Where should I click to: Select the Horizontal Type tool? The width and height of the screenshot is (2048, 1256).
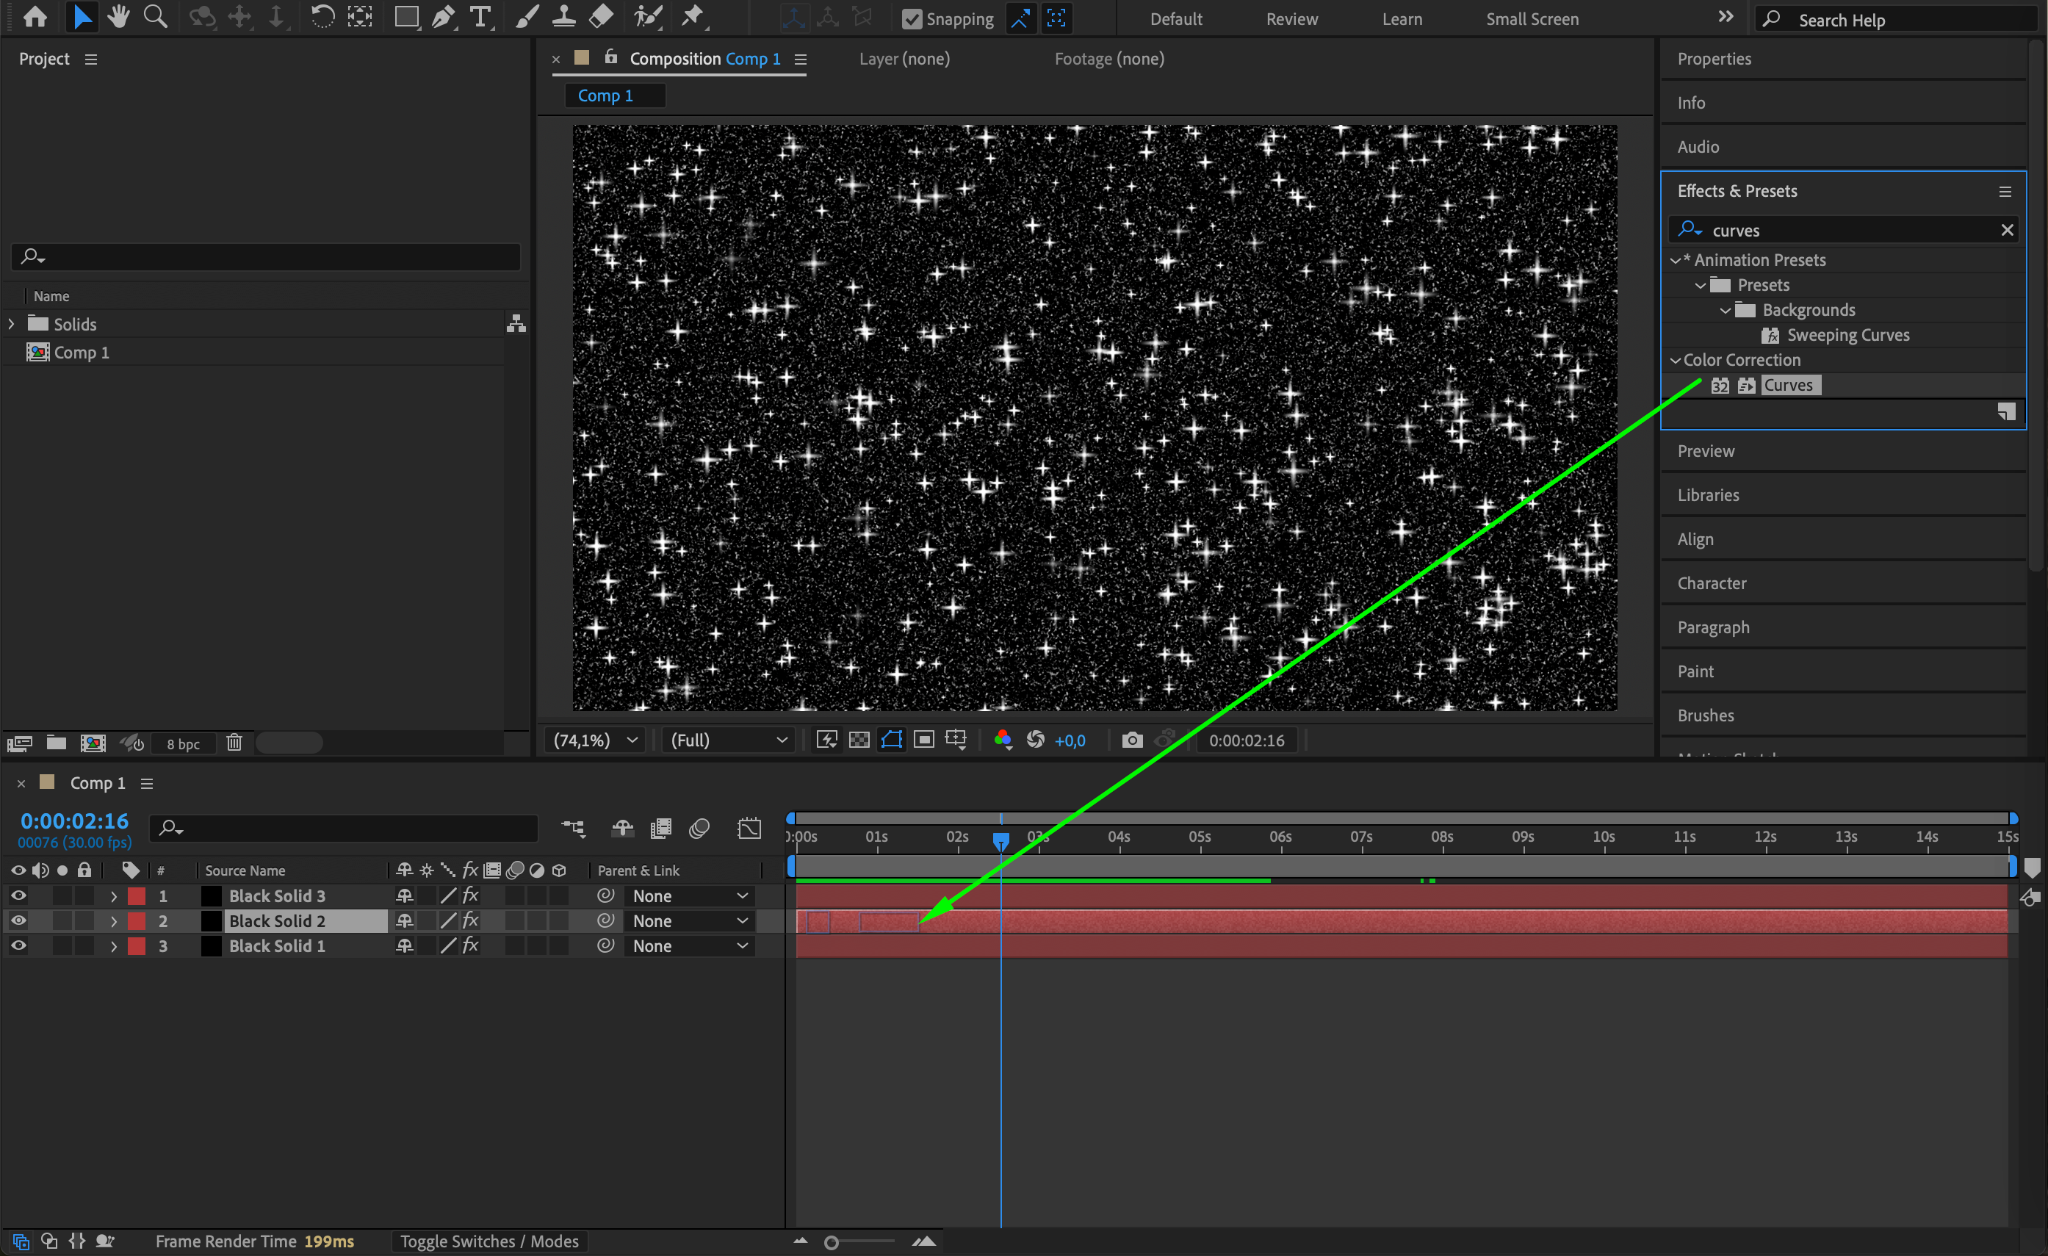(x=480, y=17)
